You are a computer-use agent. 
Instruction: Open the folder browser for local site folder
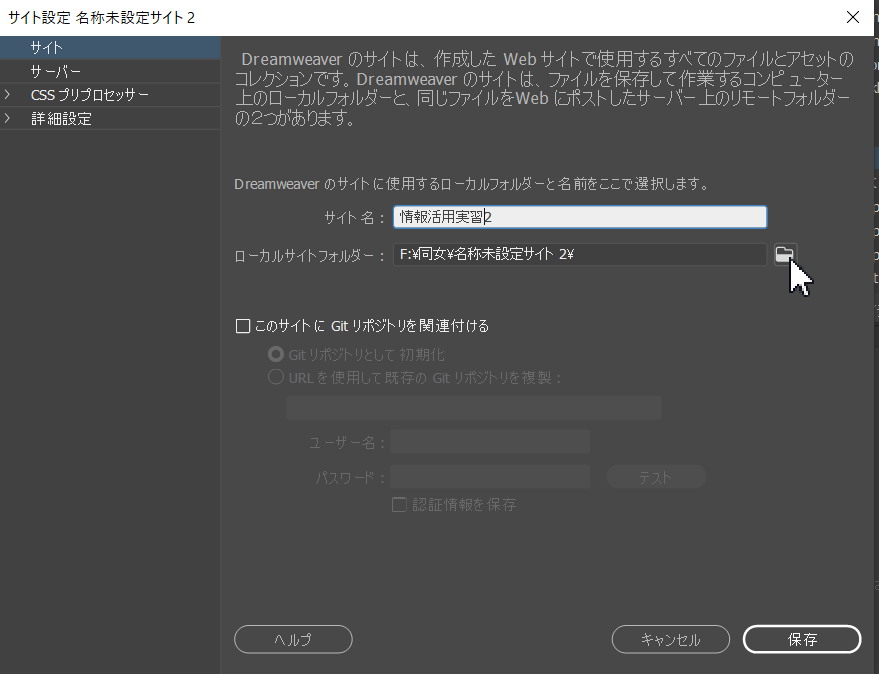click(784, 254)
